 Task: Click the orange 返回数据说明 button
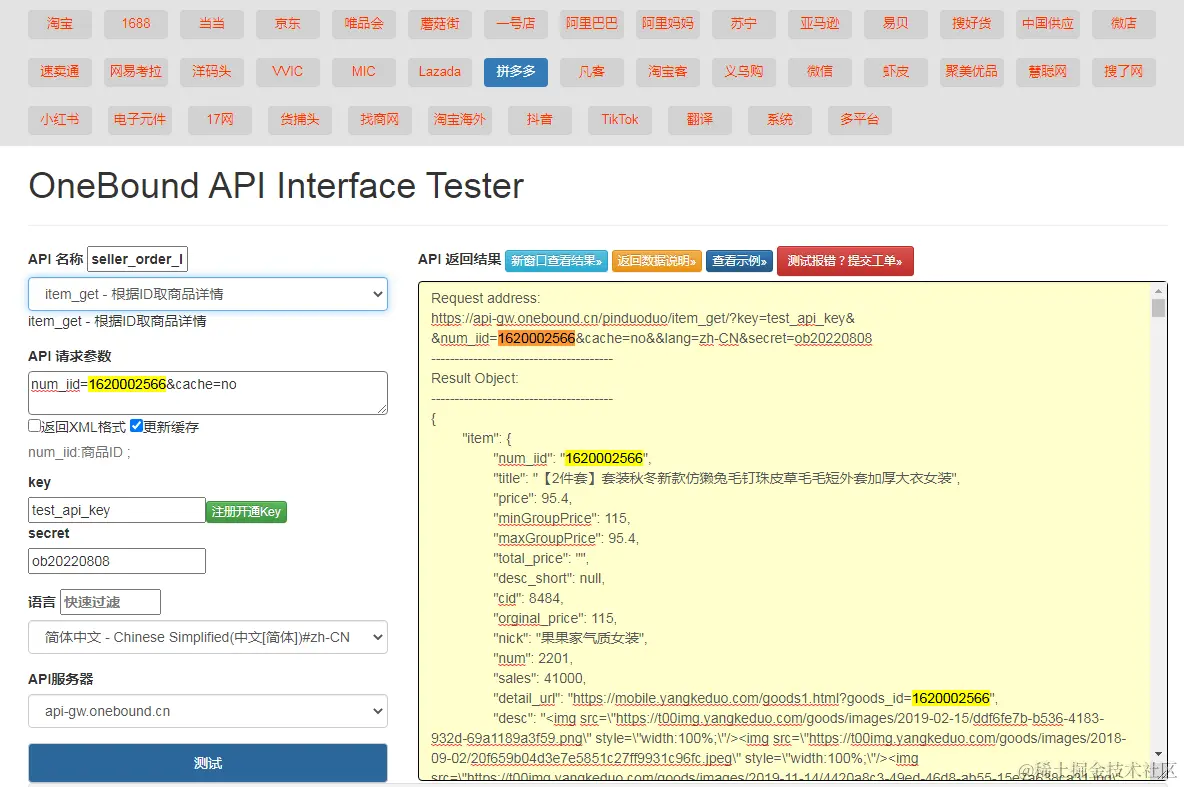click(657, 261)
